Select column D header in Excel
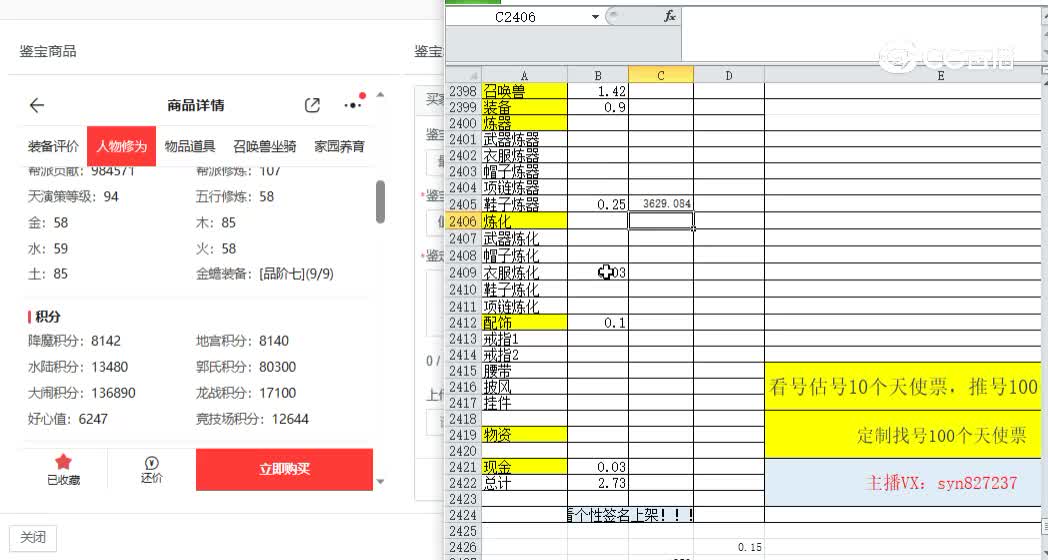Image resolution: width=1048 pixels, height=560 pixels. 729,76
